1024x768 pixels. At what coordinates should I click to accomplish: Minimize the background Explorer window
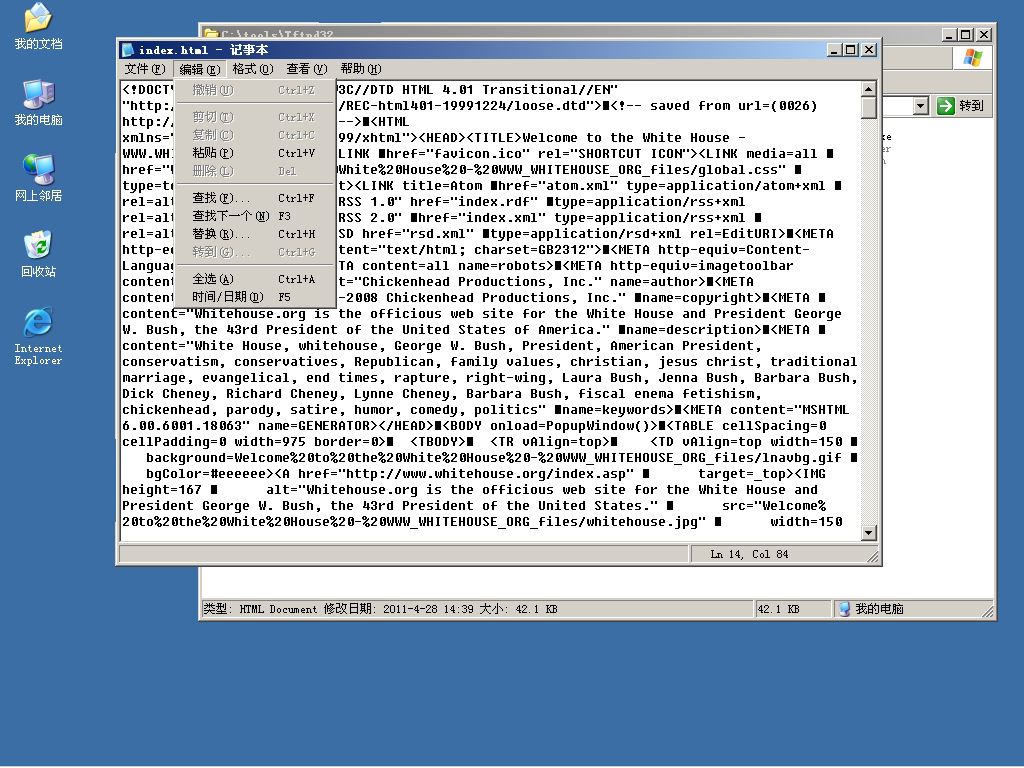click(x=949, y=35)
